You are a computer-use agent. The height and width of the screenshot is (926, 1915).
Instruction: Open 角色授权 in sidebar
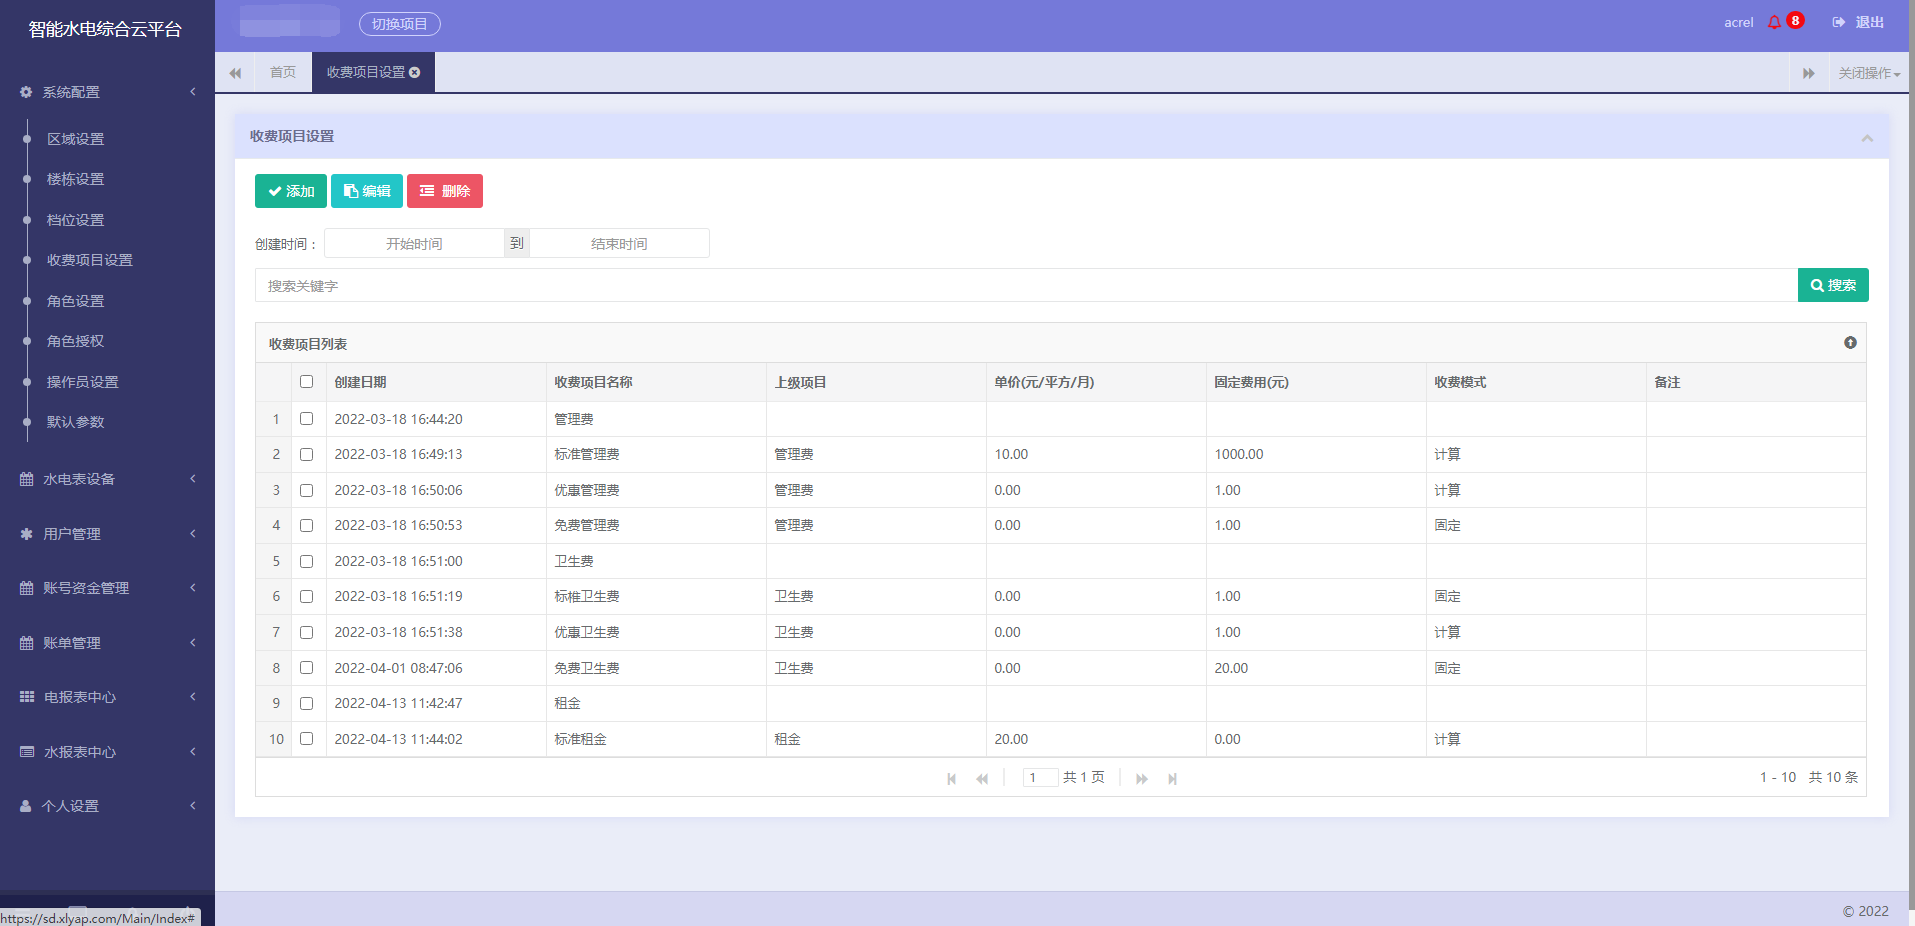(x=75, y=341)
